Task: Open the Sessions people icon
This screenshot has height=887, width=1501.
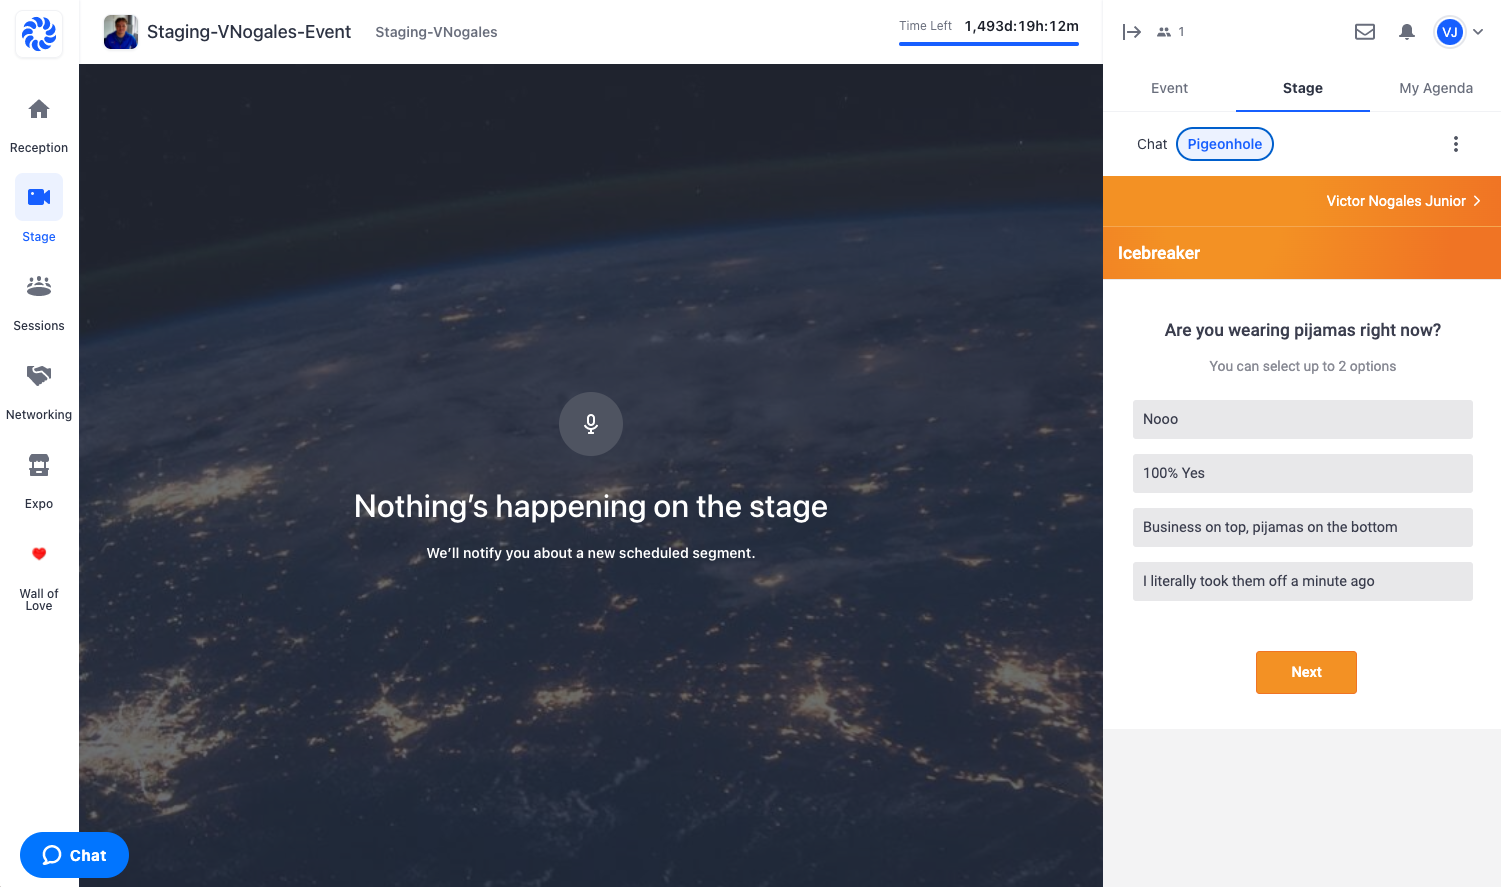Action: click(x=39, y=286)
